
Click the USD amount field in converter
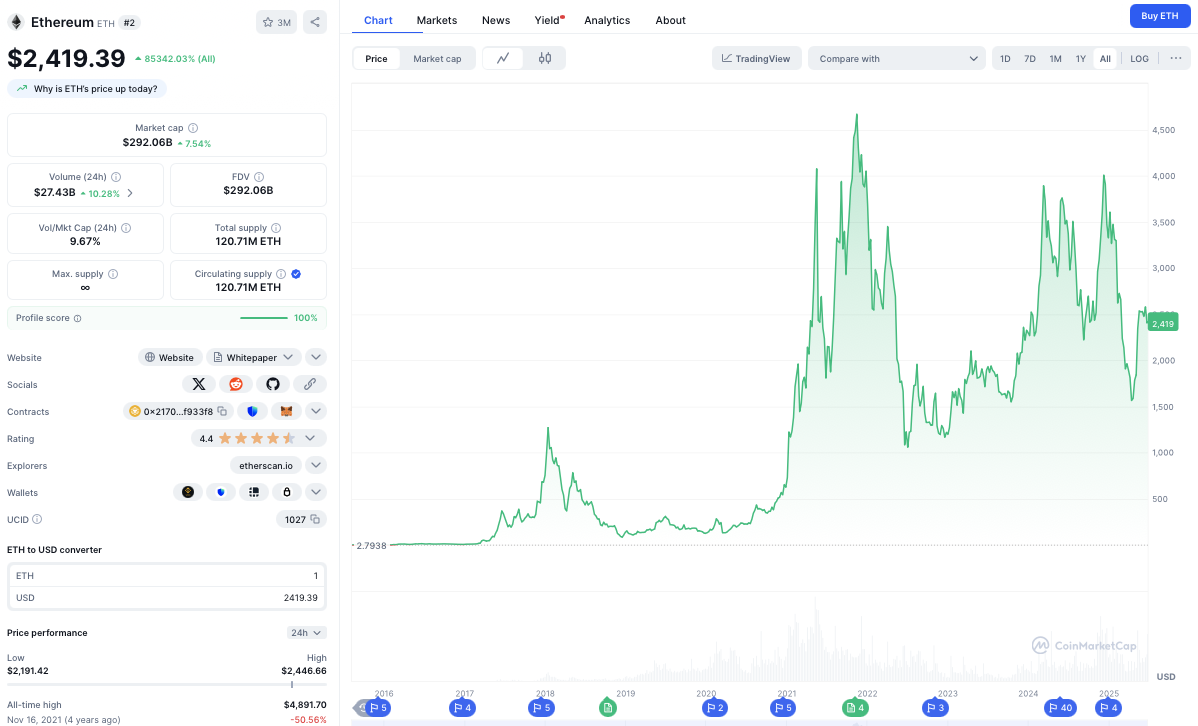pos(167,598)
